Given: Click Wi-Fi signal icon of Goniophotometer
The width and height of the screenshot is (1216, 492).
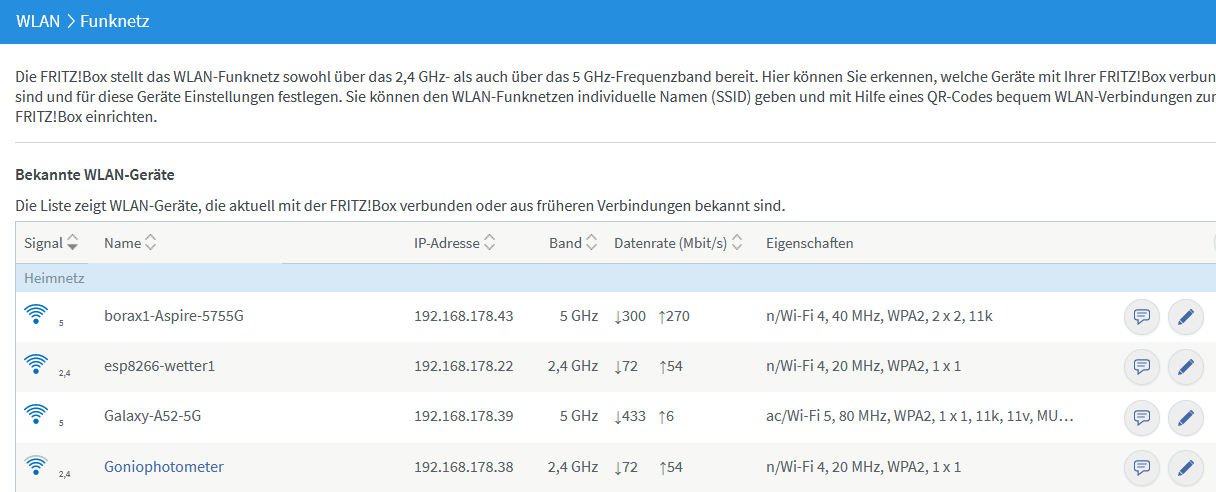Looking at the screenshot, I should (x=36, y=465).
